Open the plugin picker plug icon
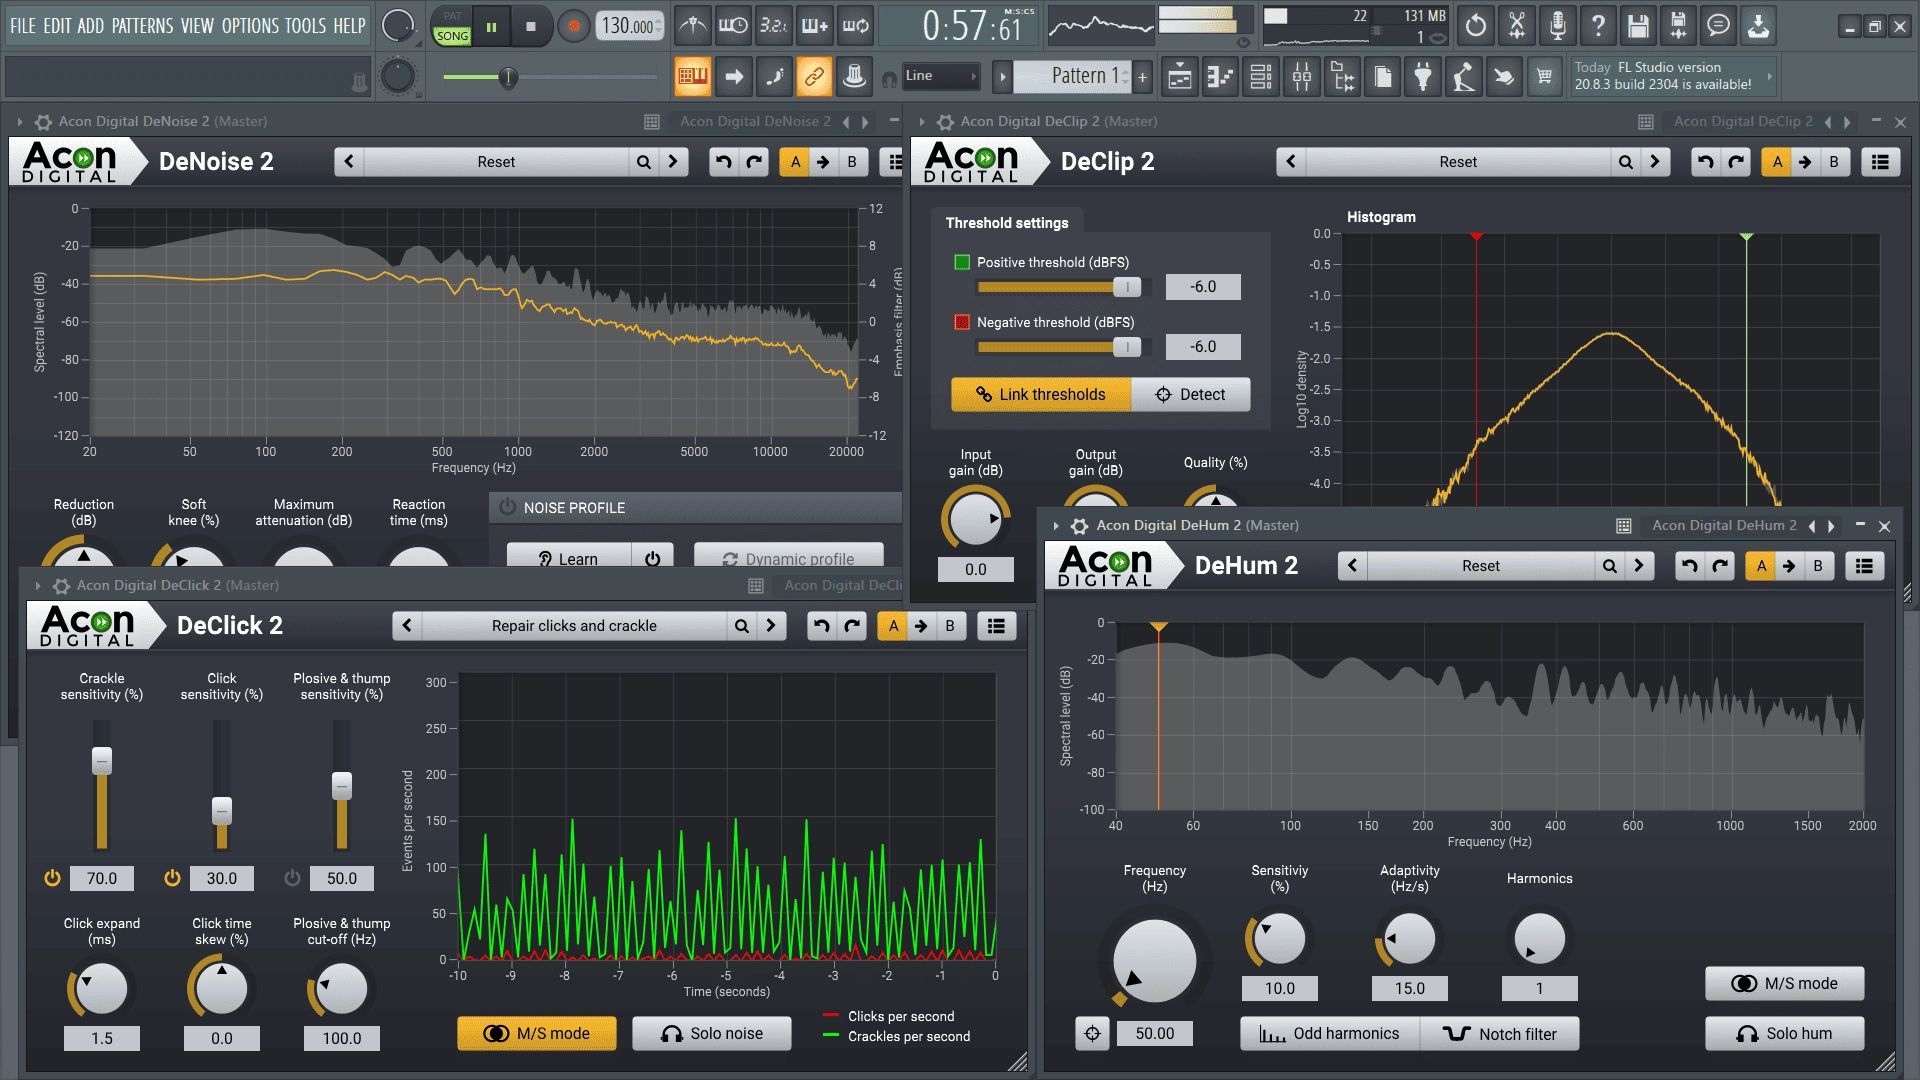The width and height of the screenshot is (1920, 1080). click(x=1423, y=76)
